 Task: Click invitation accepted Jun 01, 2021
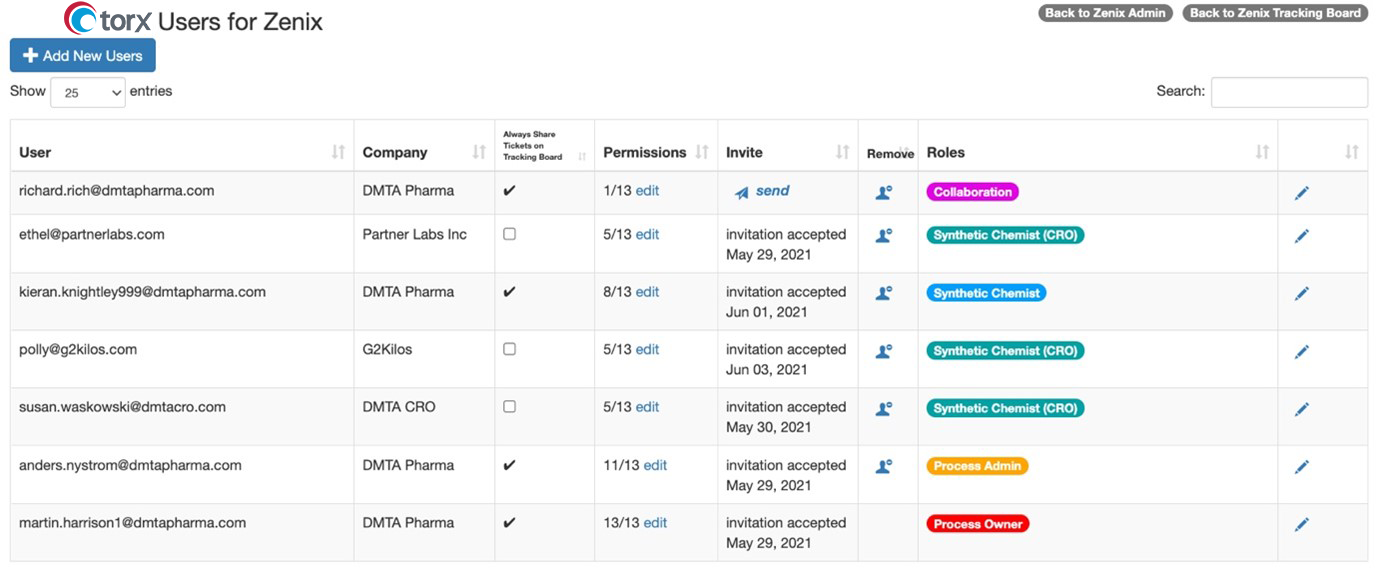click(x=786, y=302)
